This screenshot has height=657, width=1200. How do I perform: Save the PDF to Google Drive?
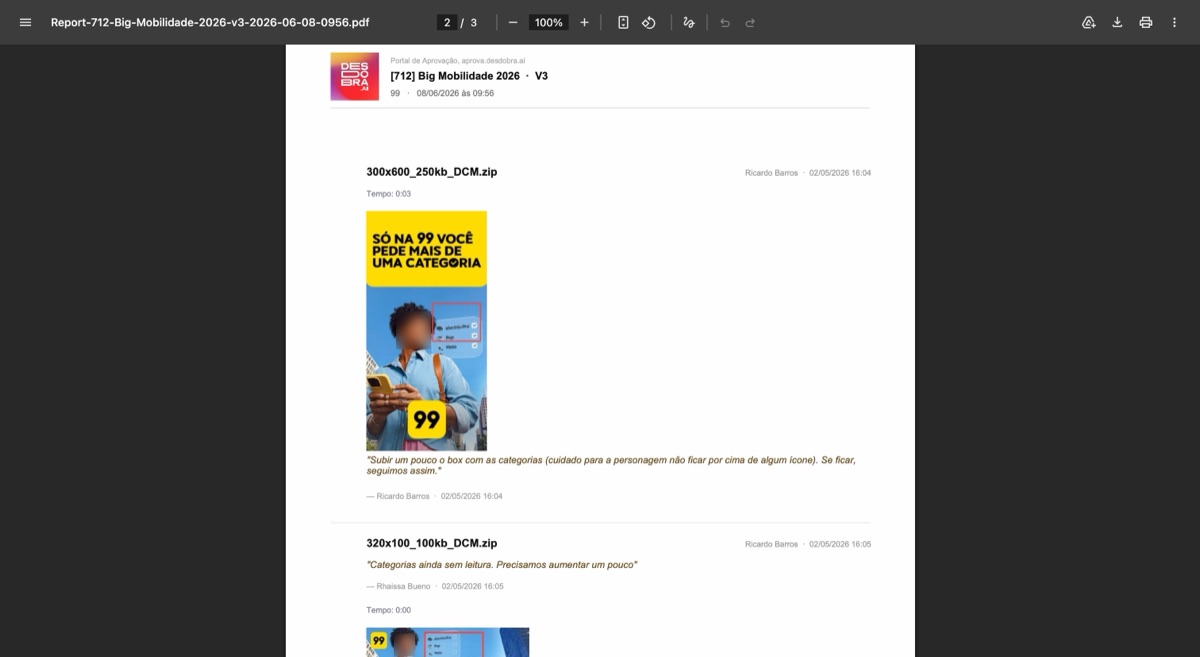(1089, 22)
